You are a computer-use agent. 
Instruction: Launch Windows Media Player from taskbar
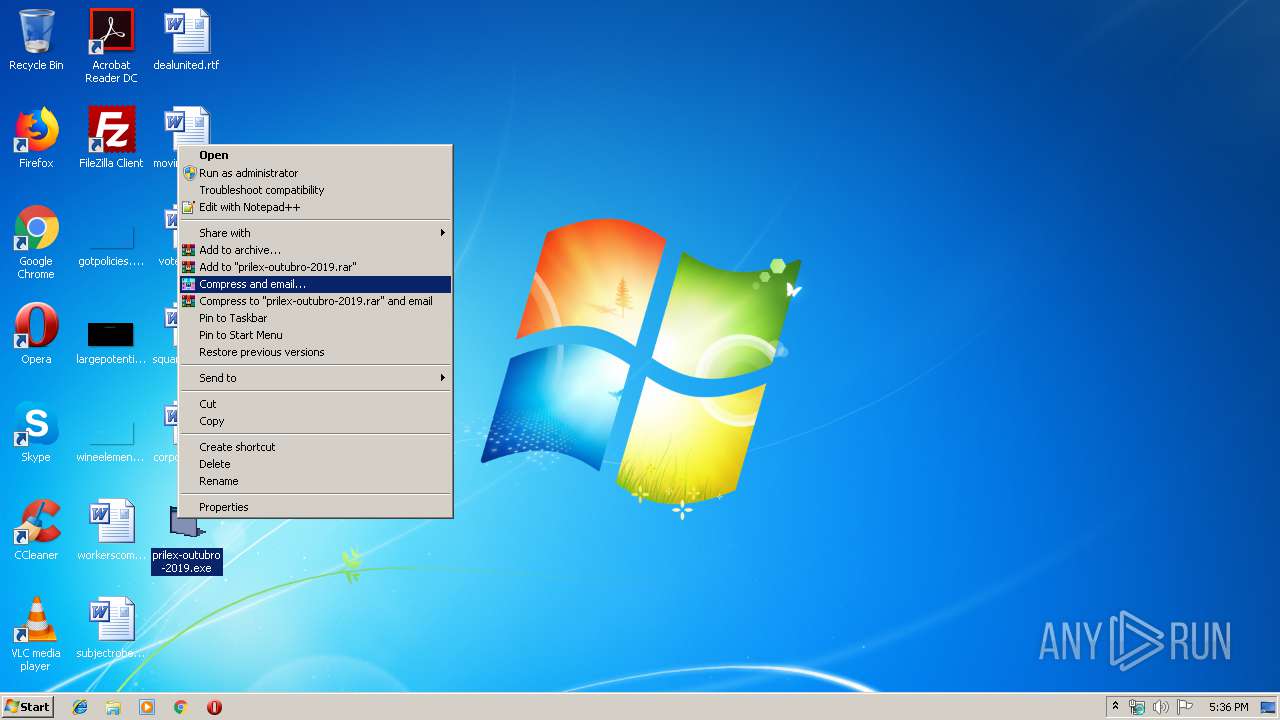147,707
